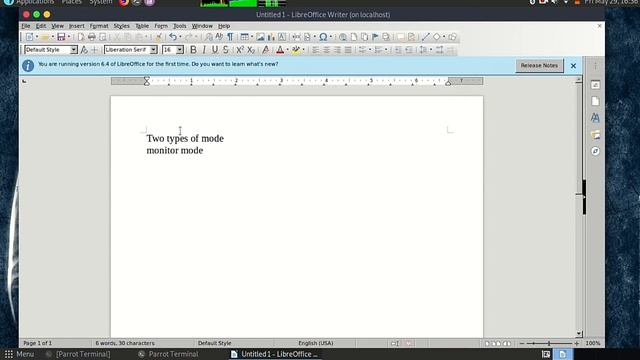The height and width of the screenshot is (360, 640).
Task: Open the Tools menu
Action: pos(180,26)
